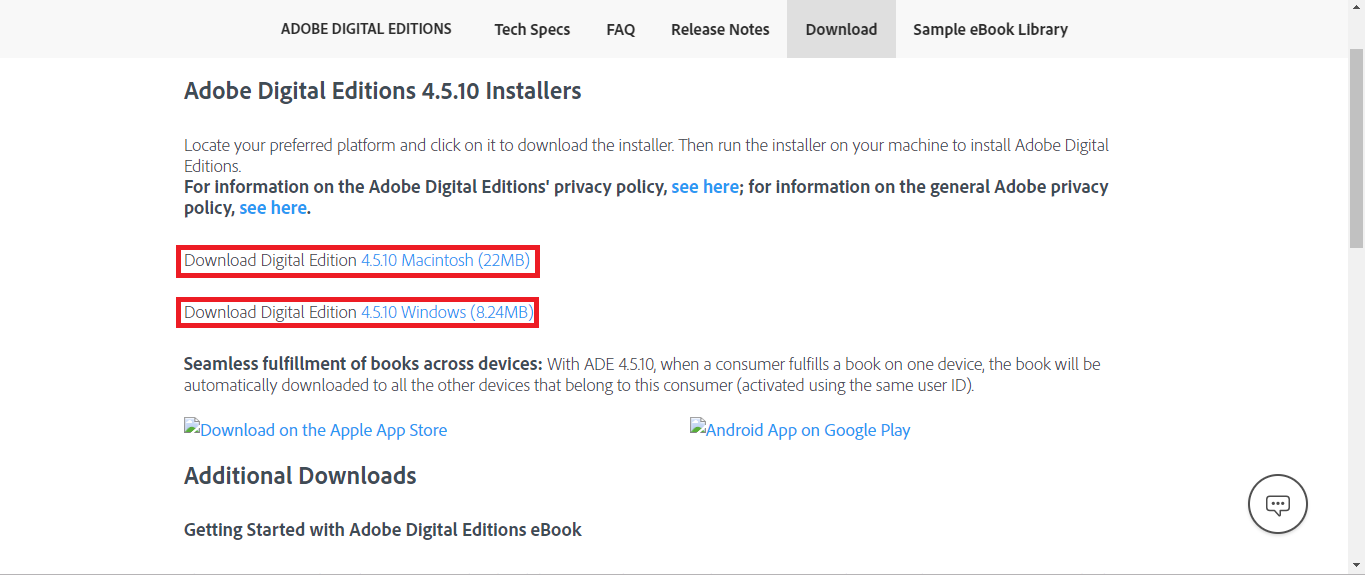This screenshot has width=1365, height=577.
Task: Click the Additional Downloads heading
Action: point(300,476)
